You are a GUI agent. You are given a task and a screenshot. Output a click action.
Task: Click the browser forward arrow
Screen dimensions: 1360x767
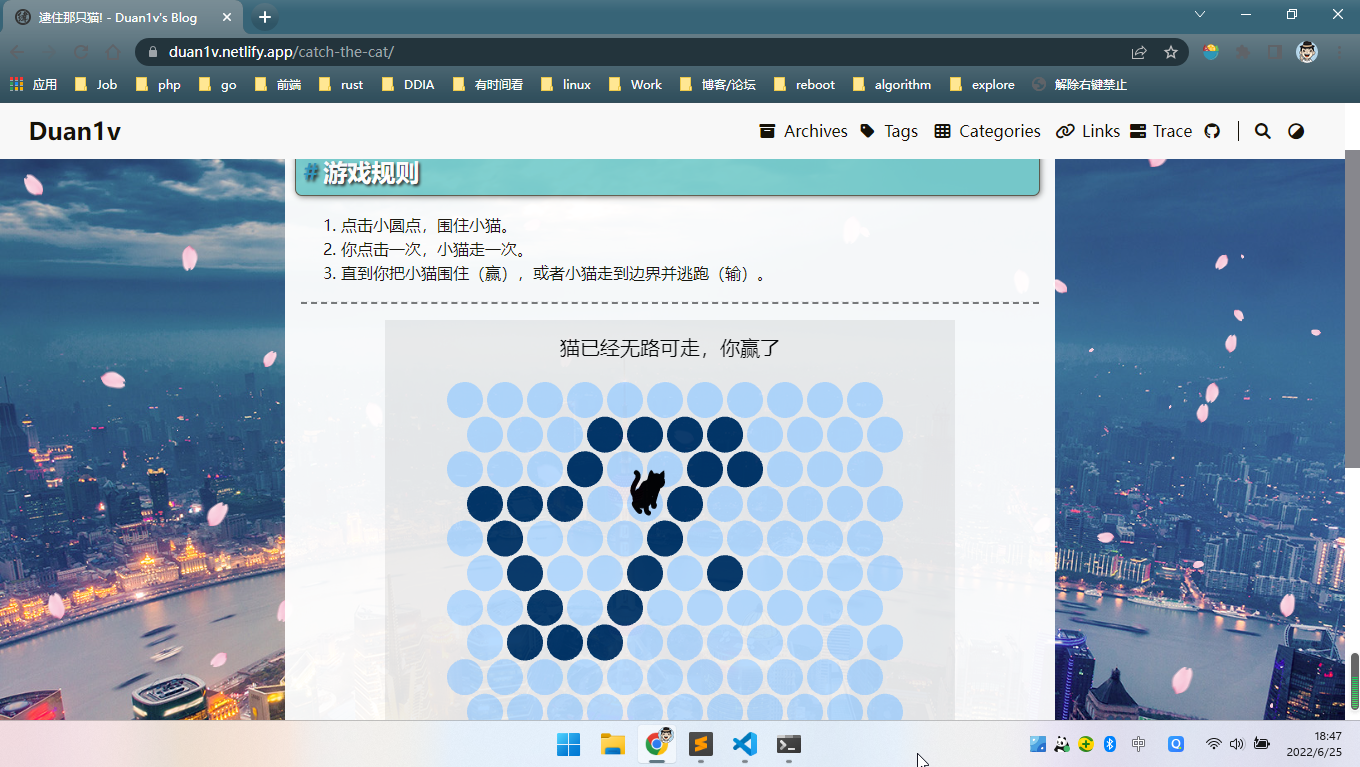coord(49,52)
